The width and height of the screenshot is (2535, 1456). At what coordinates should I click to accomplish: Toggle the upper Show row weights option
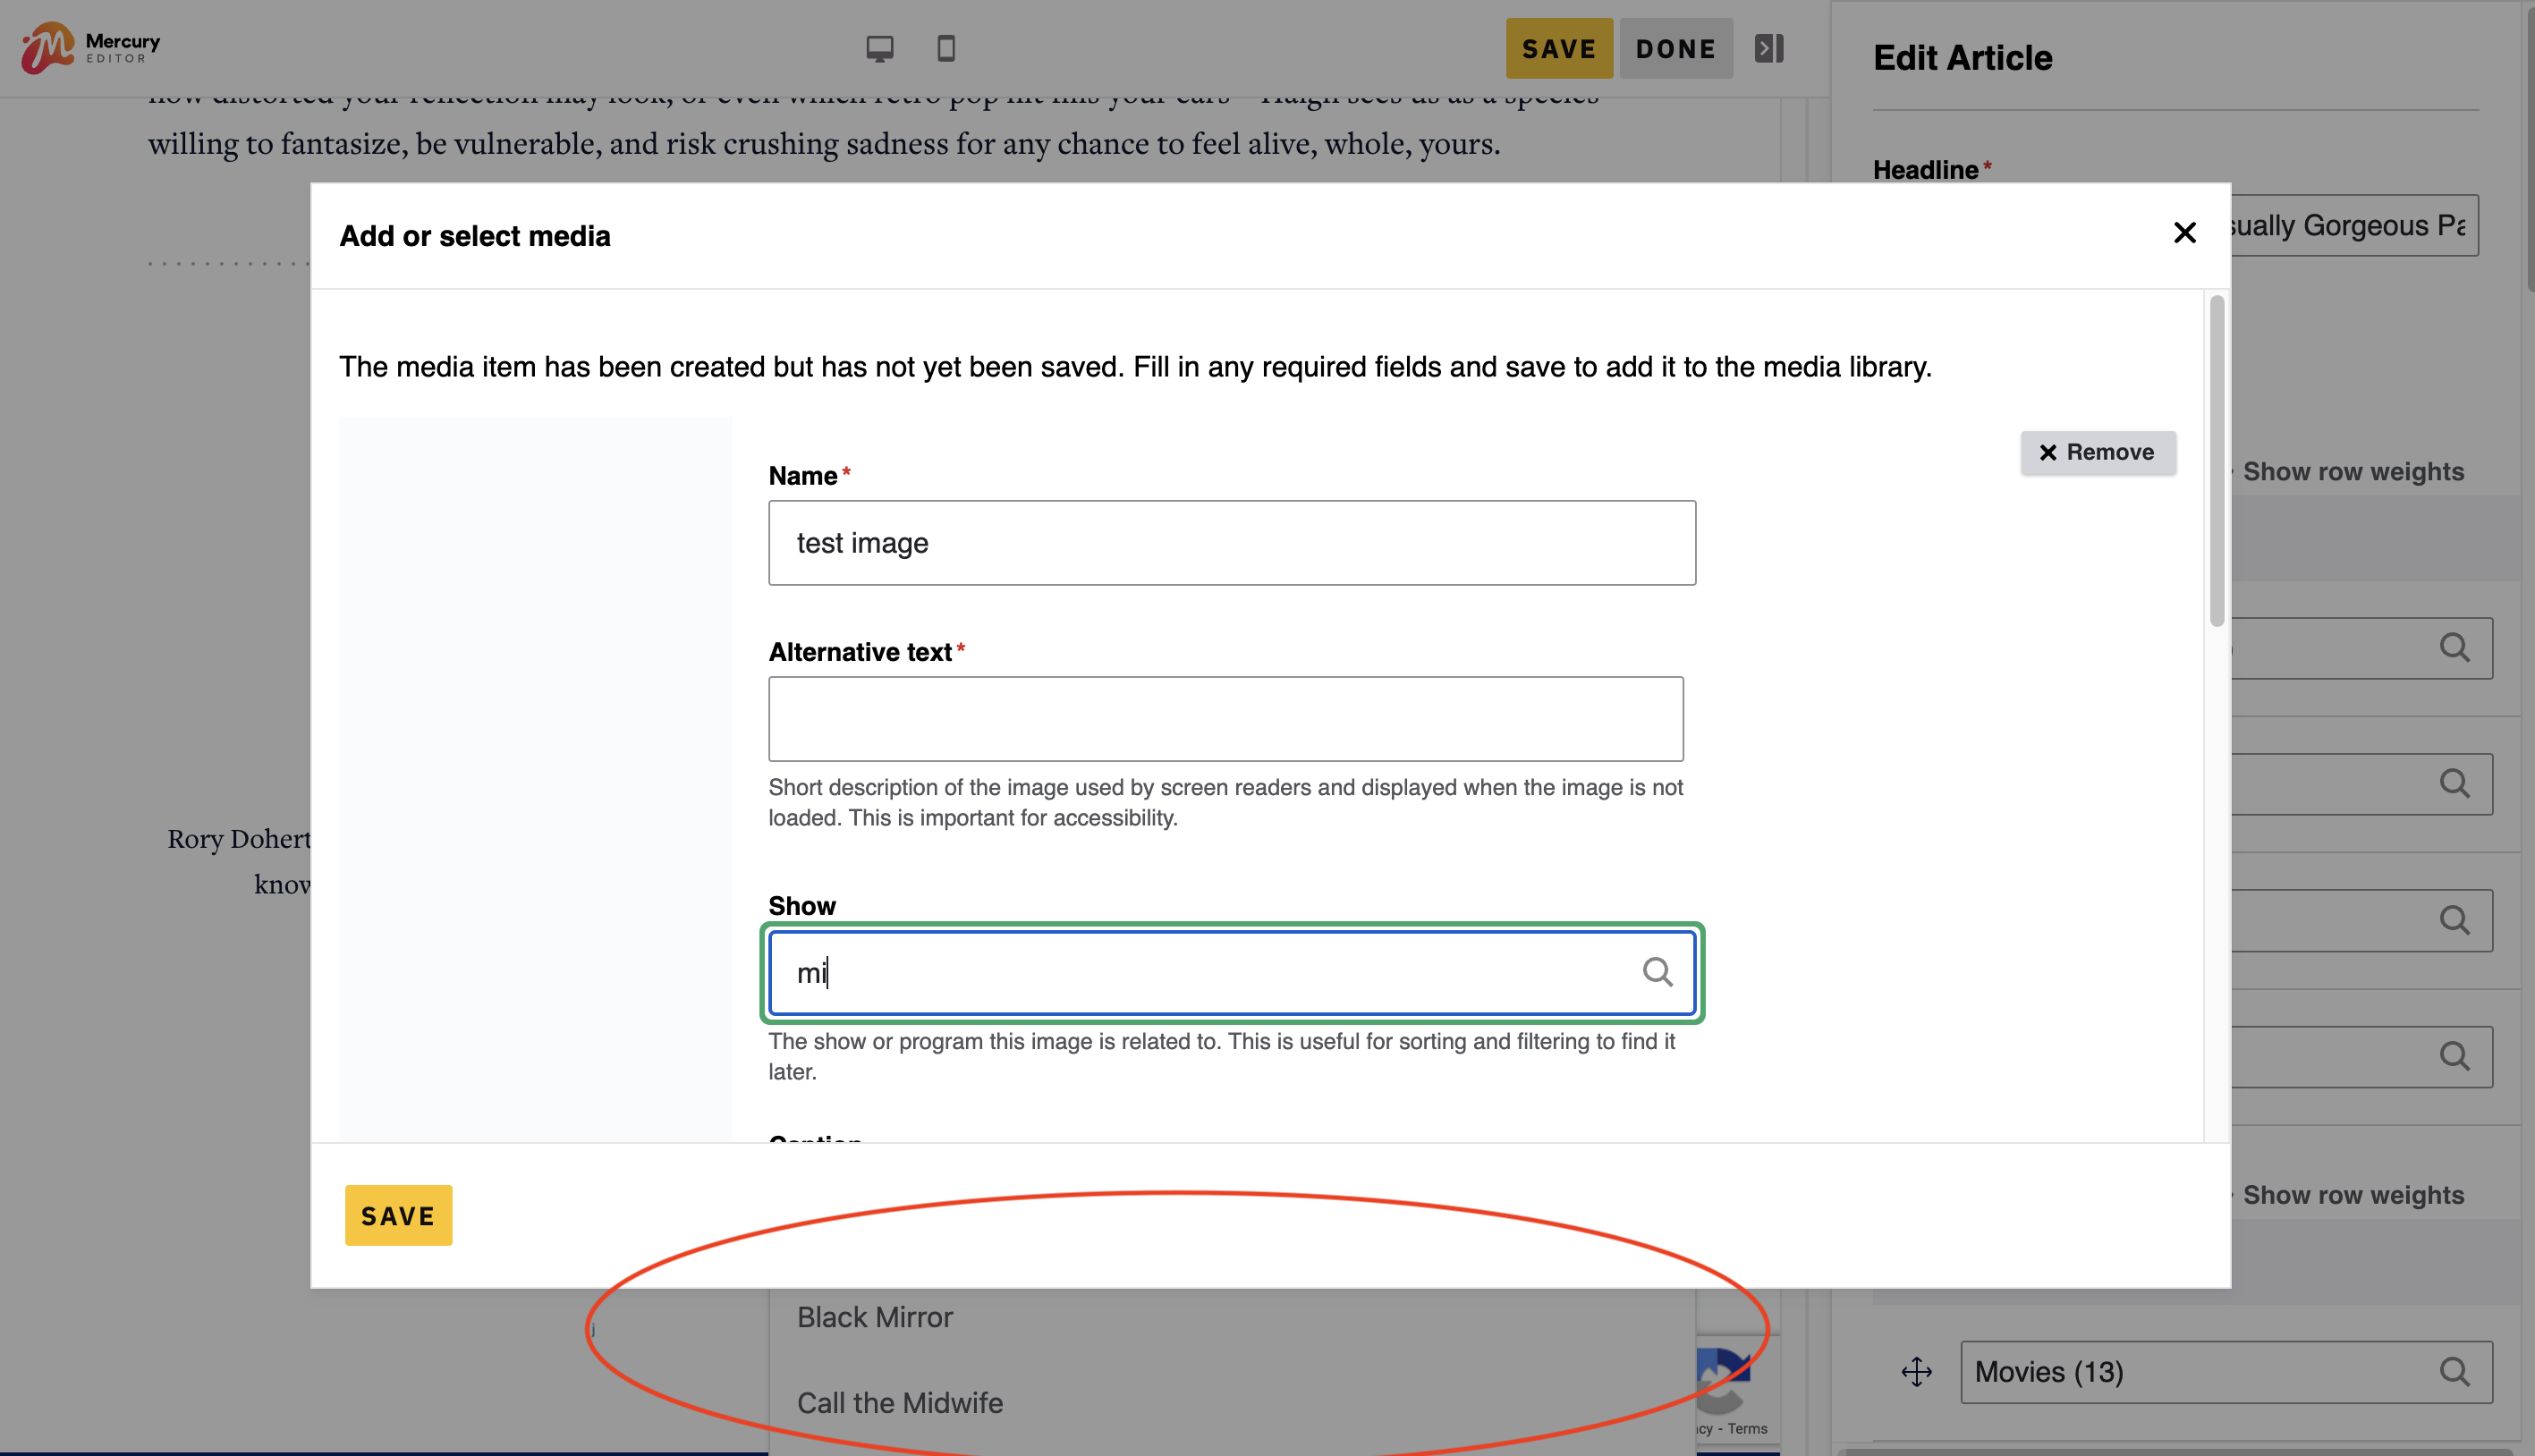[x=2354, y=471]
